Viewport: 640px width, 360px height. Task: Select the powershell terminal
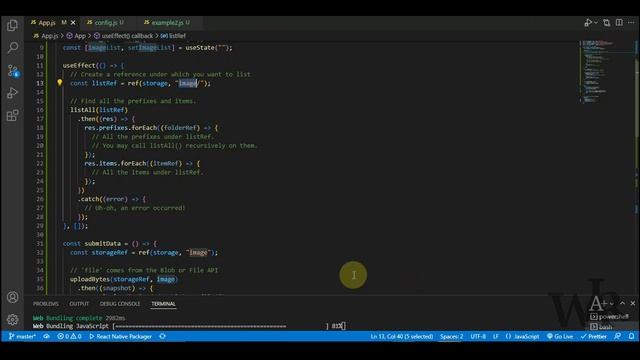coord(610,317)
